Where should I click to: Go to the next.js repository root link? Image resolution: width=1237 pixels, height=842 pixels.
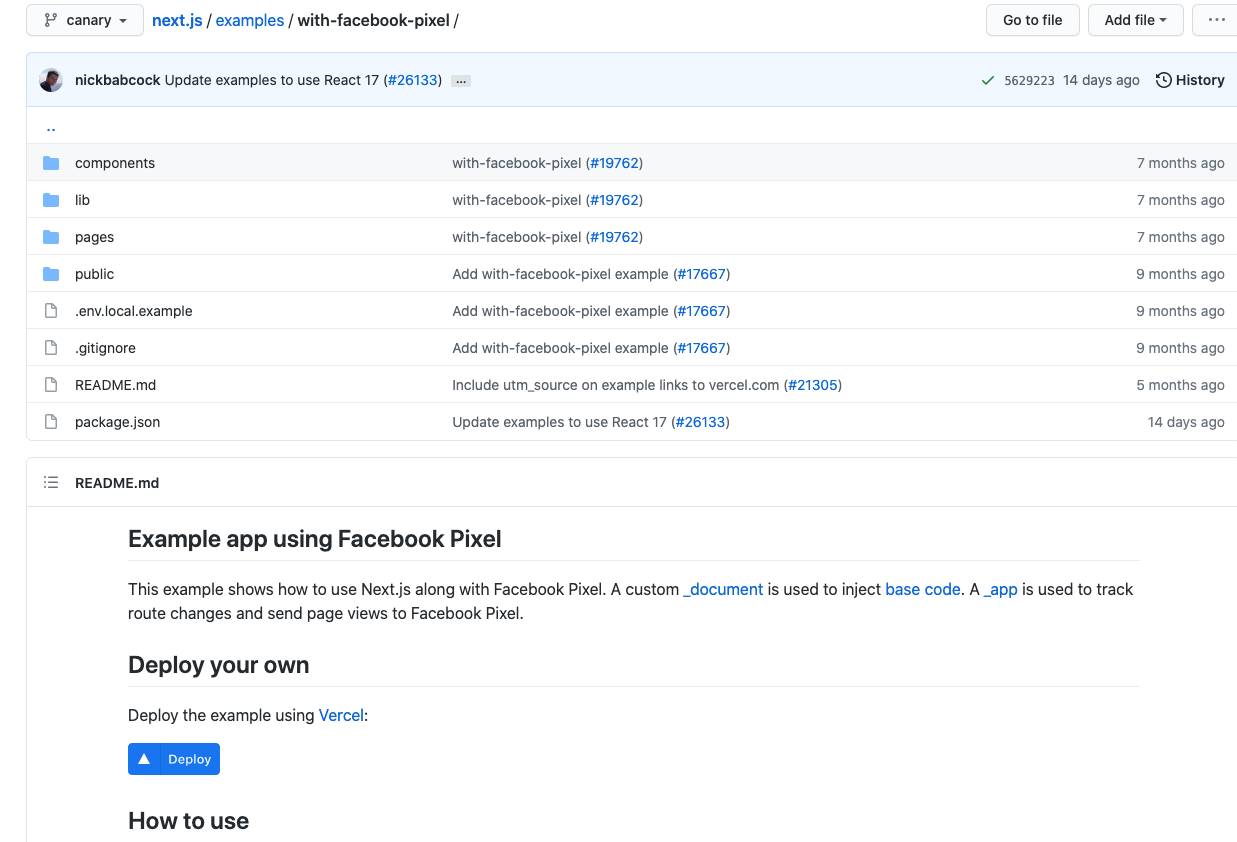(x=177, y=20)
